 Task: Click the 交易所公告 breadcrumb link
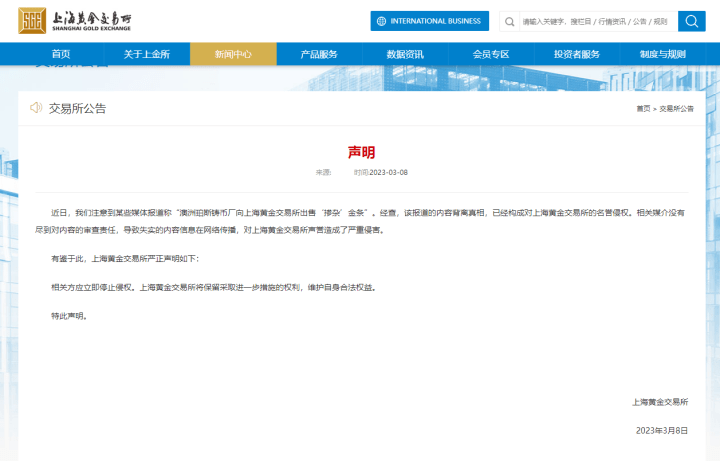click(676, 108)
